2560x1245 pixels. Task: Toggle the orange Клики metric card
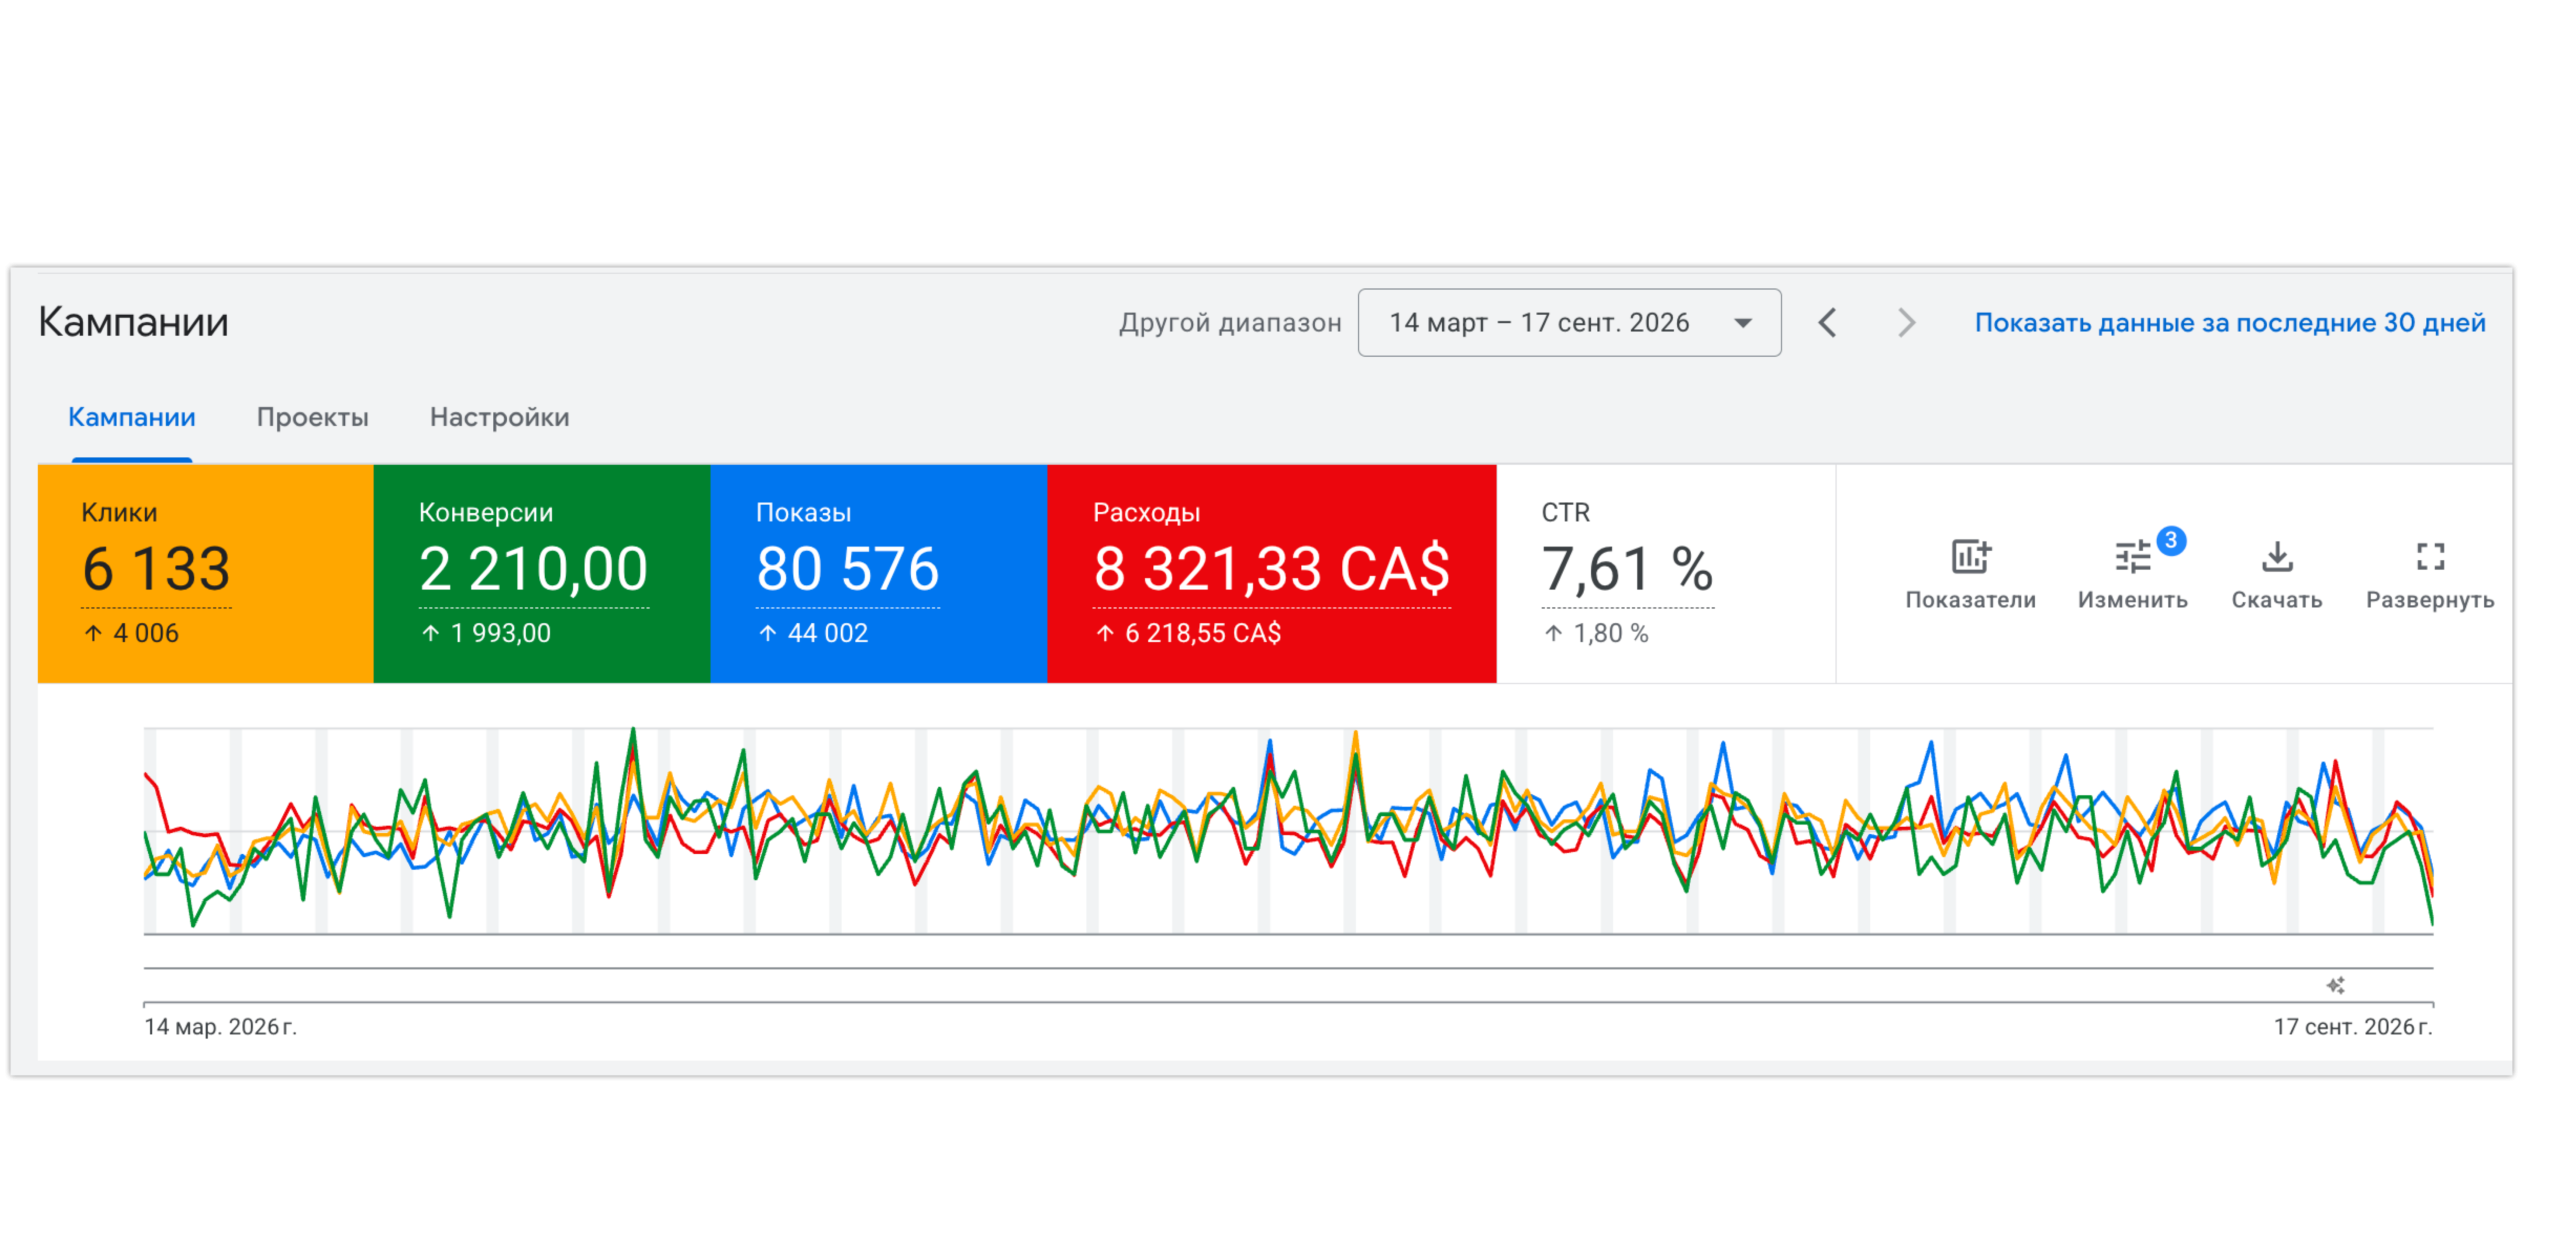pos(205,573)
